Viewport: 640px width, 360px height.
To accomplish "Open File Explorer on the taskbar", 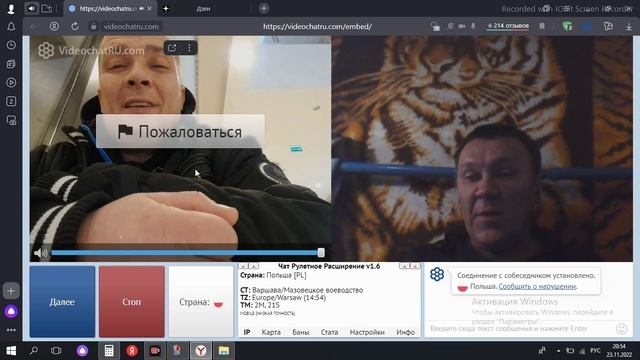I will 224,351.
